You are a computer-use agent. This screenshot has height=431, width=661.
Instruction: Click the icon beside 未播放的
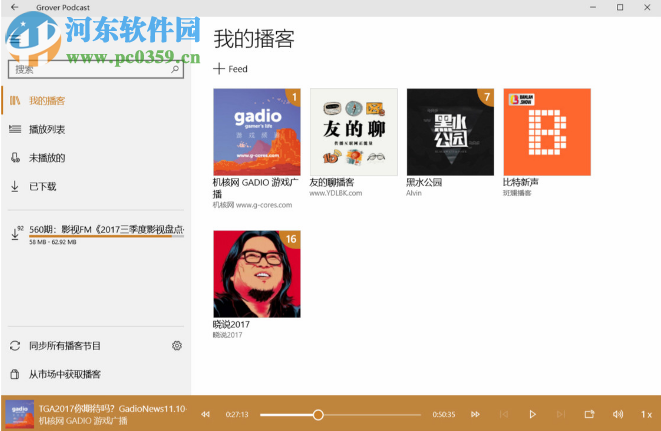click(15, 158)
